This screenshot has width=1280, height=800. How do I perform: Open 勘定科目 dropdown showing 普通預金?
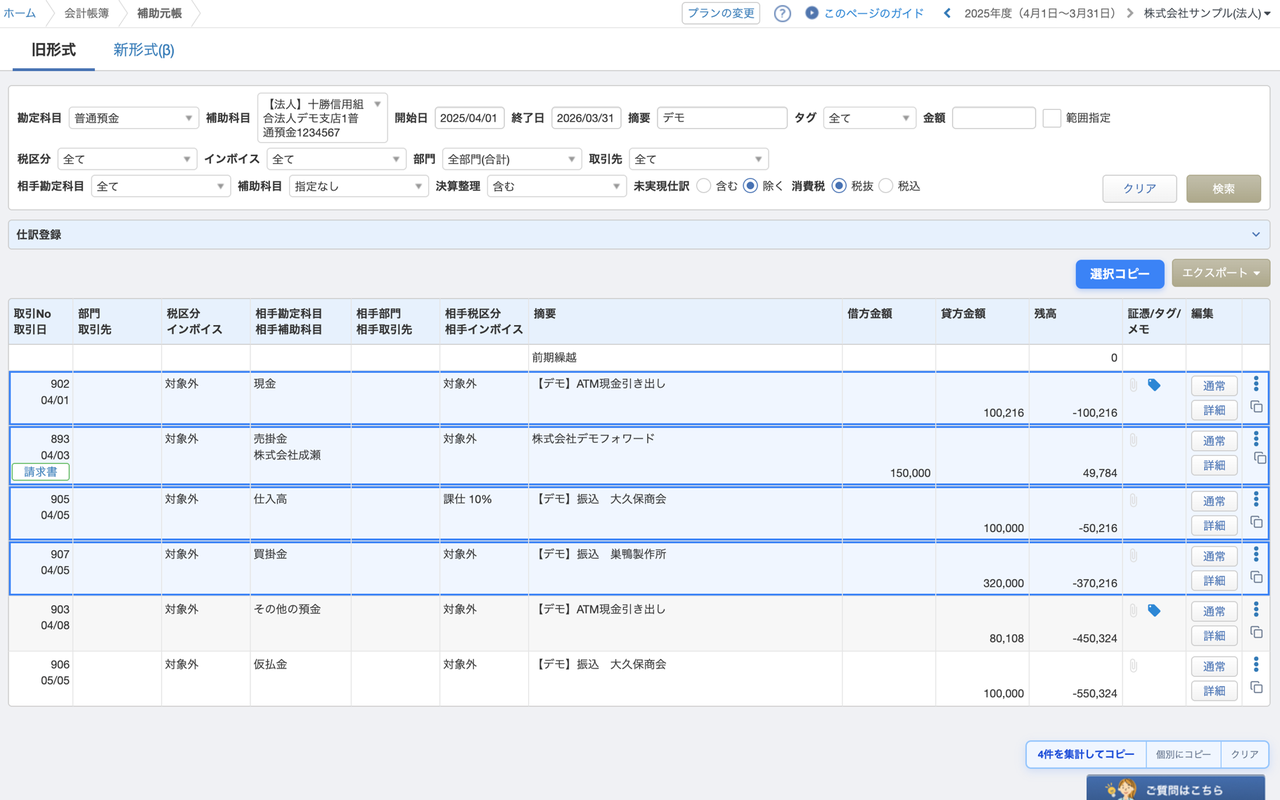(133, 118)
